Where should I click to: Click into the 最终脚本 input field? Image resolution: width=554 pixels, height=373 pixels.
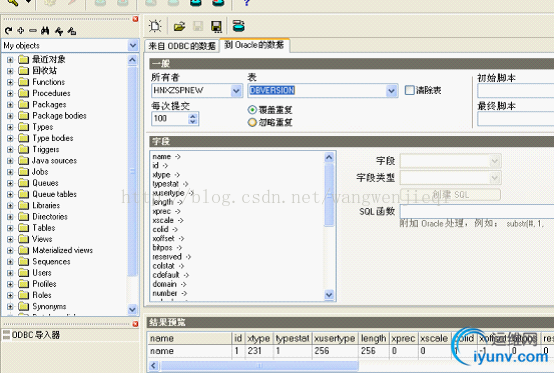[516, 119]
